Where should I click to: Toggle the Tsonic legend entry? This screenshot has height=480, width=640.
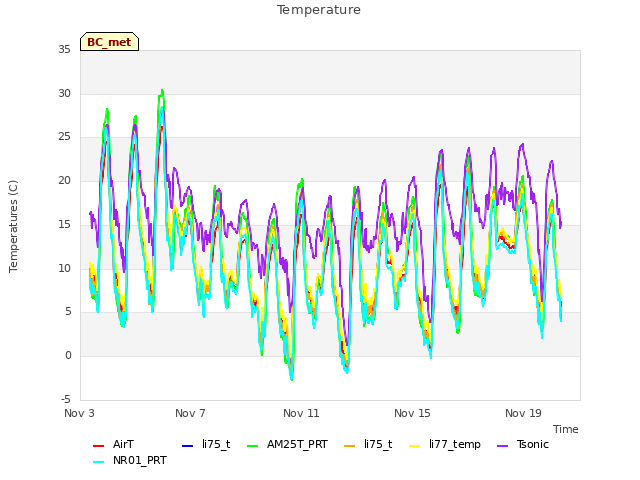pos(523,444)
